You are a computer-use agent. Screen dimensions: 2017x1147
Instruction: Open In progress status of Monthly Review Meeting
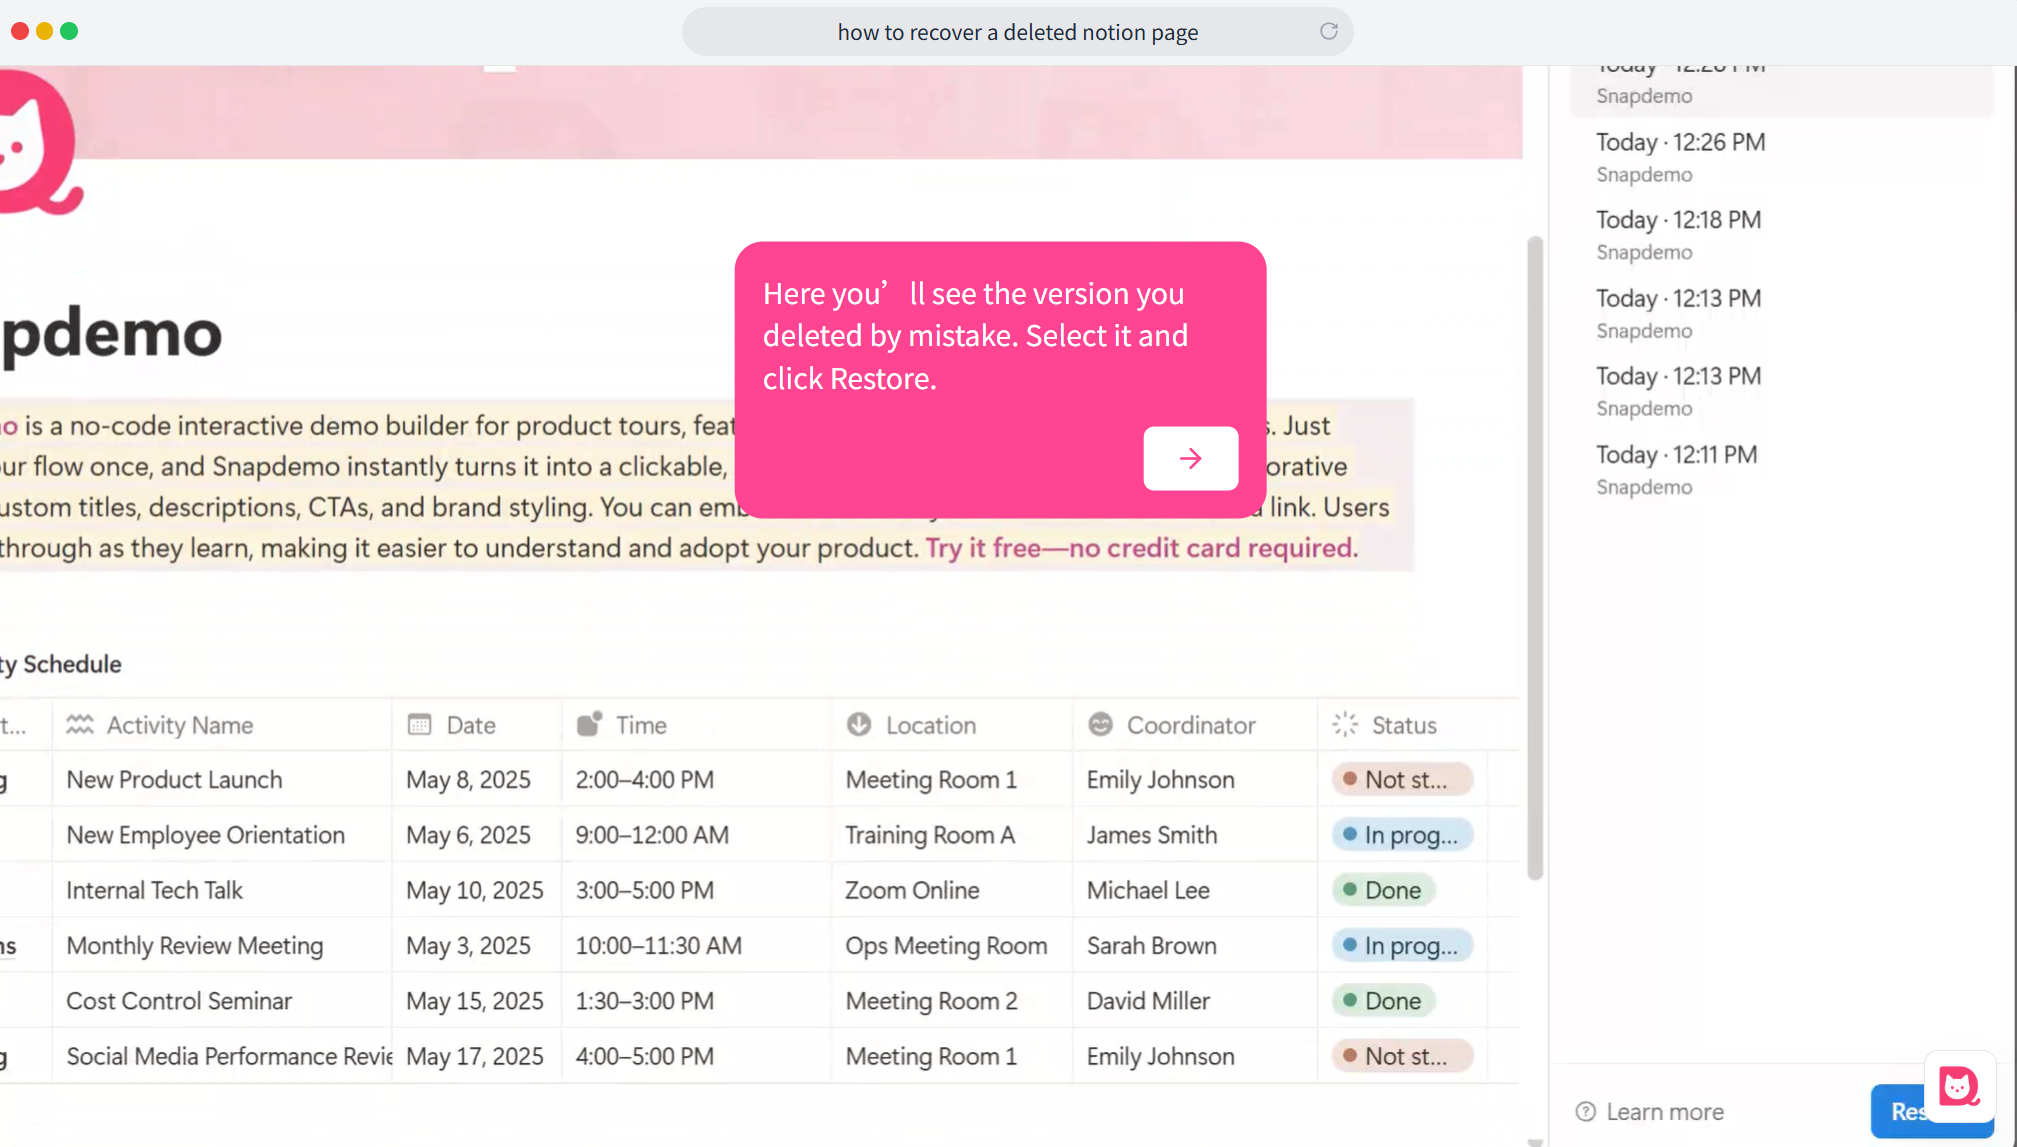[1402, 946]
